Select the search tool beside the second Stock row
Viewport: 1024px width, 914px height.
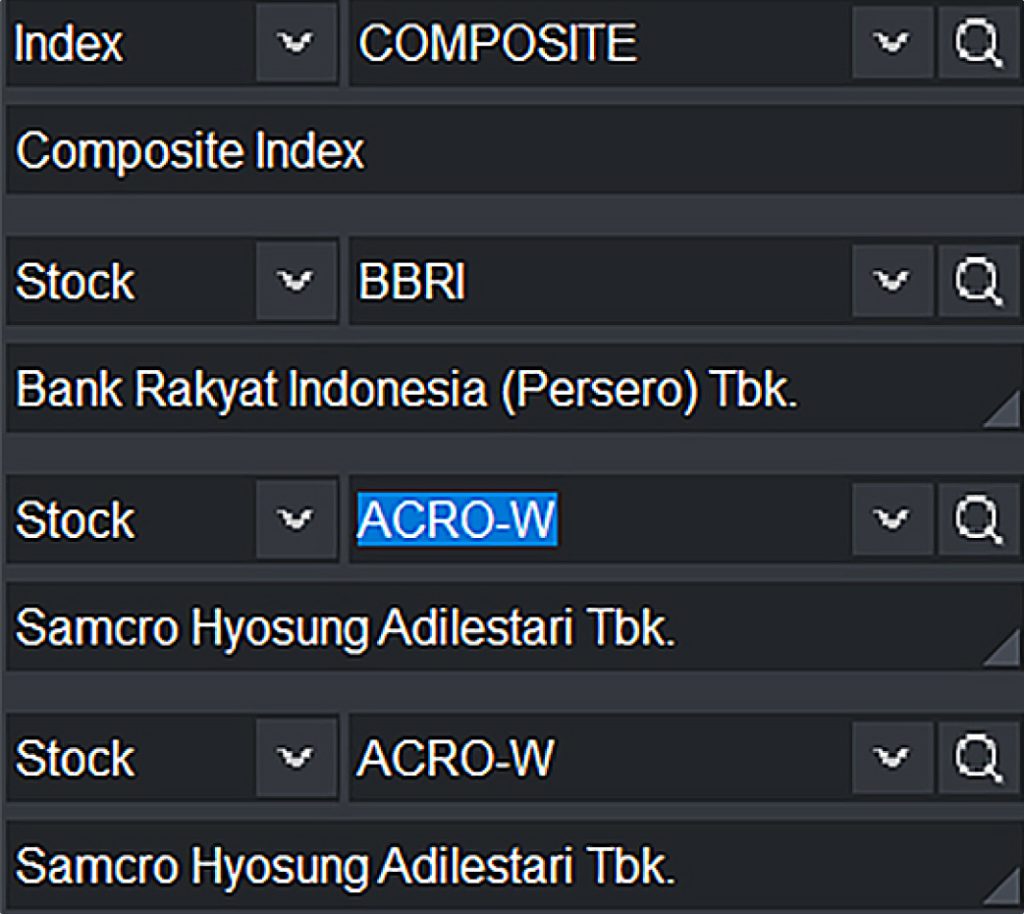coord(978,519)
